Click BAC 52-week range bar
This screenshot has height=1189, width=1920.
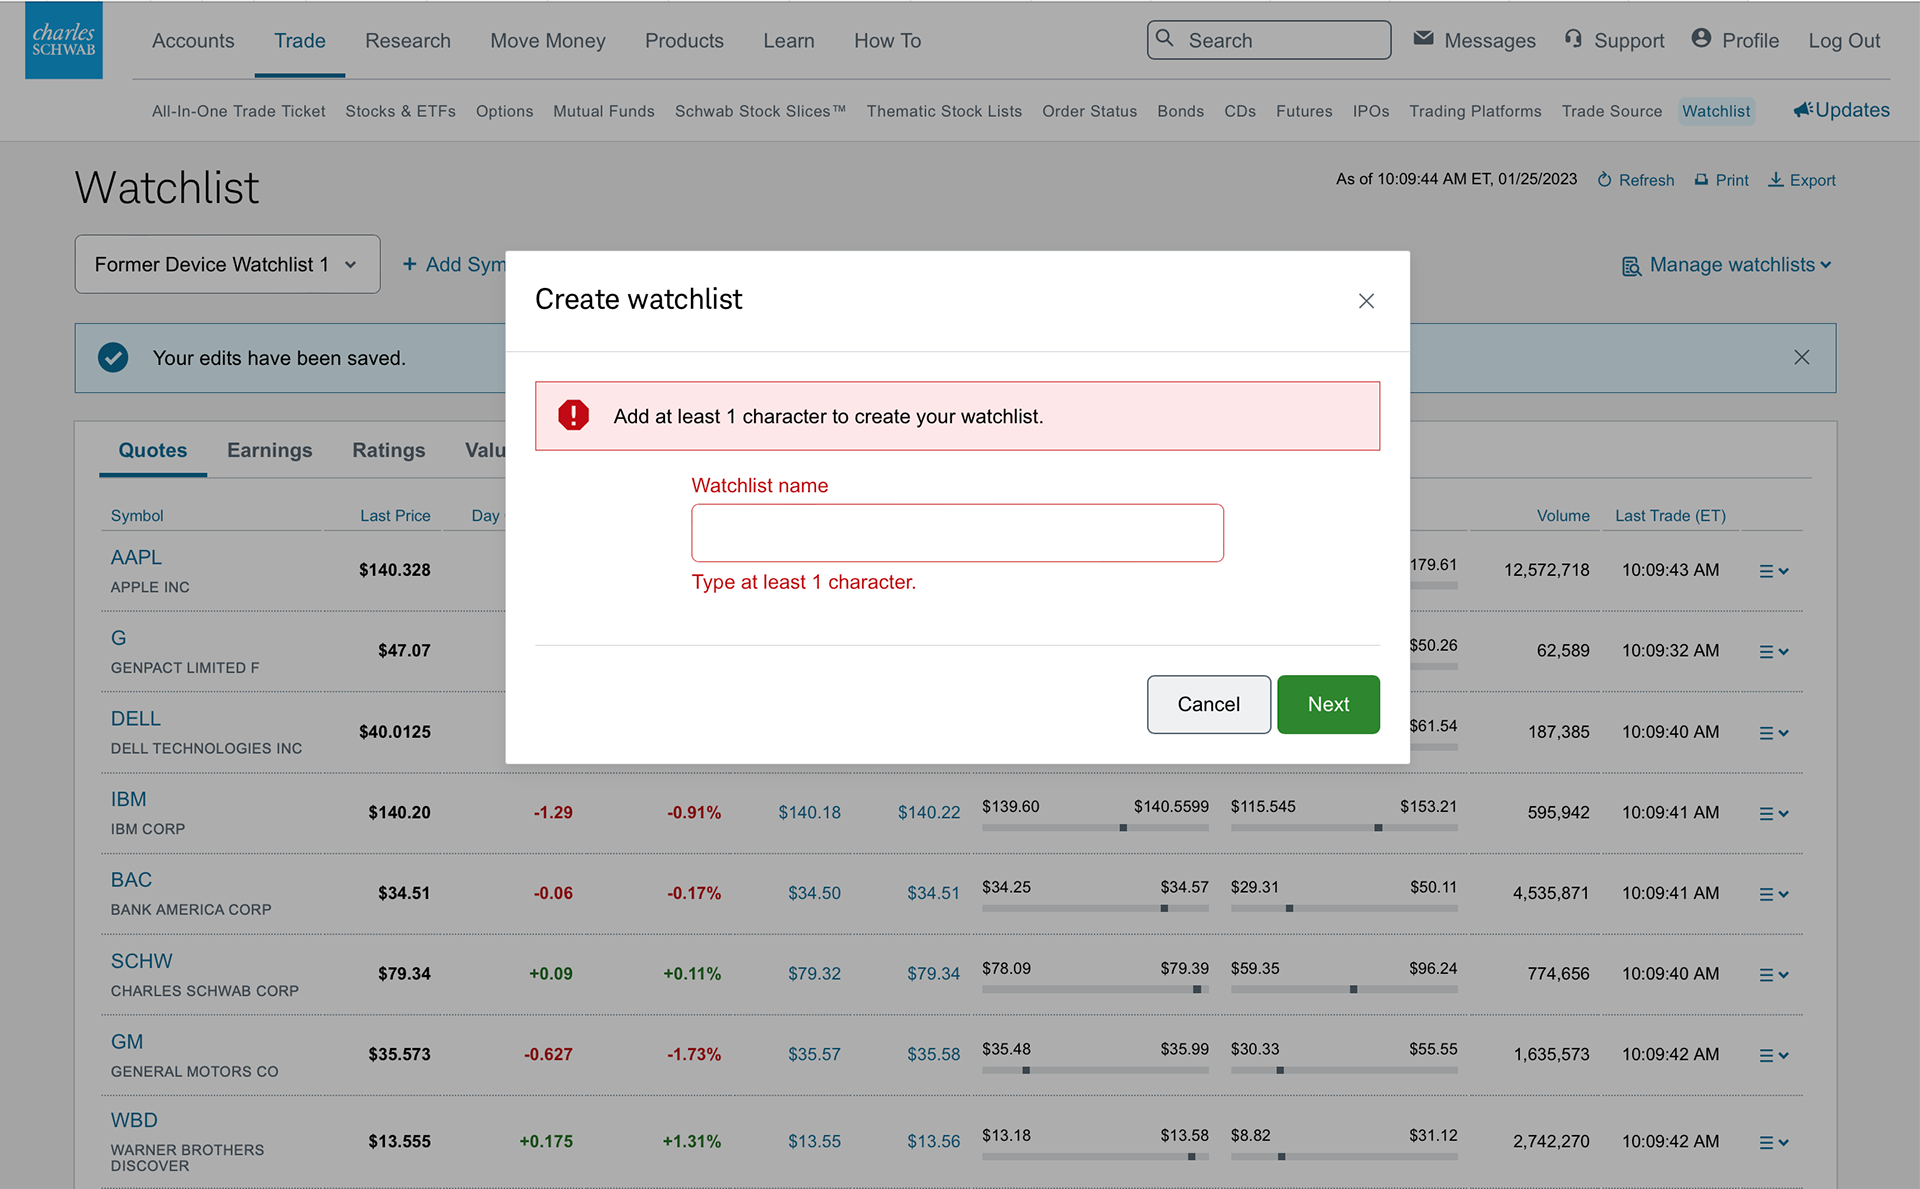point(1344,909)
